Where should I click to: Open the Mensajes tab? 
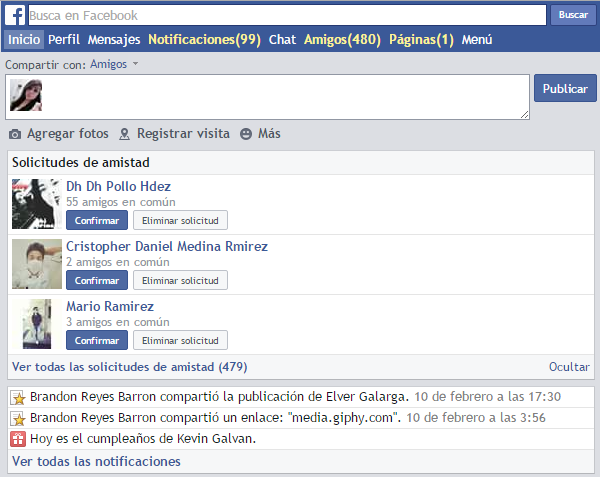tap(114, 39)
